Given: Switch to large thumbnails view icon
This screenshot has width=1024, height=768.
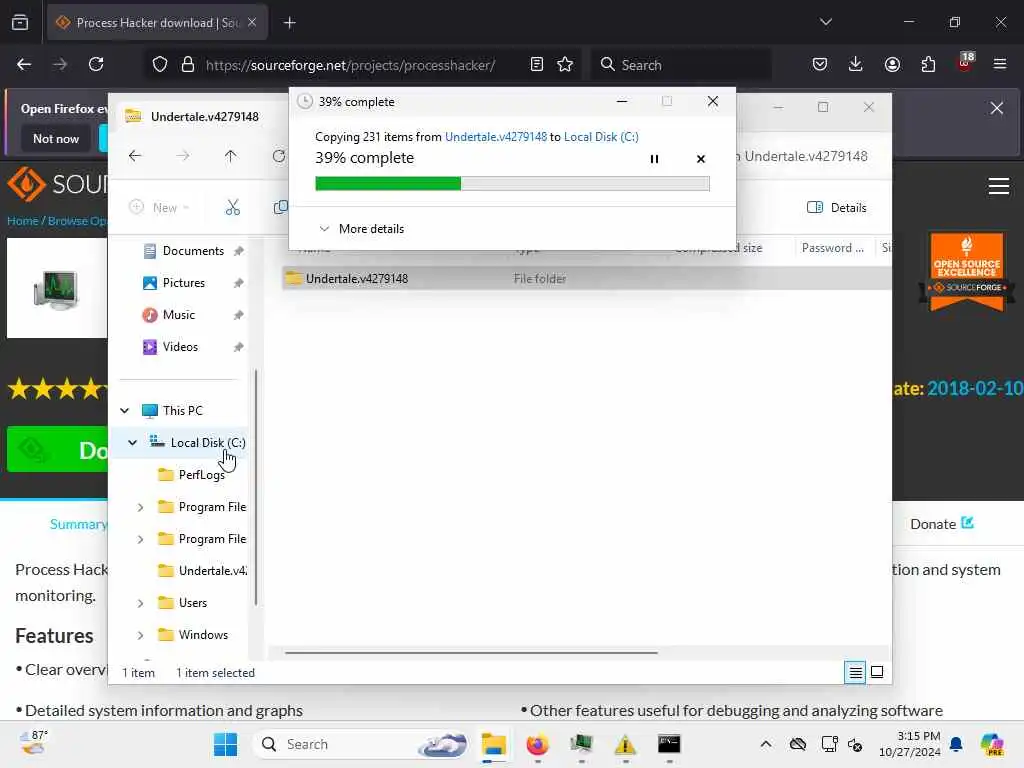Looking at the screenshot, I should pos(877,672).
